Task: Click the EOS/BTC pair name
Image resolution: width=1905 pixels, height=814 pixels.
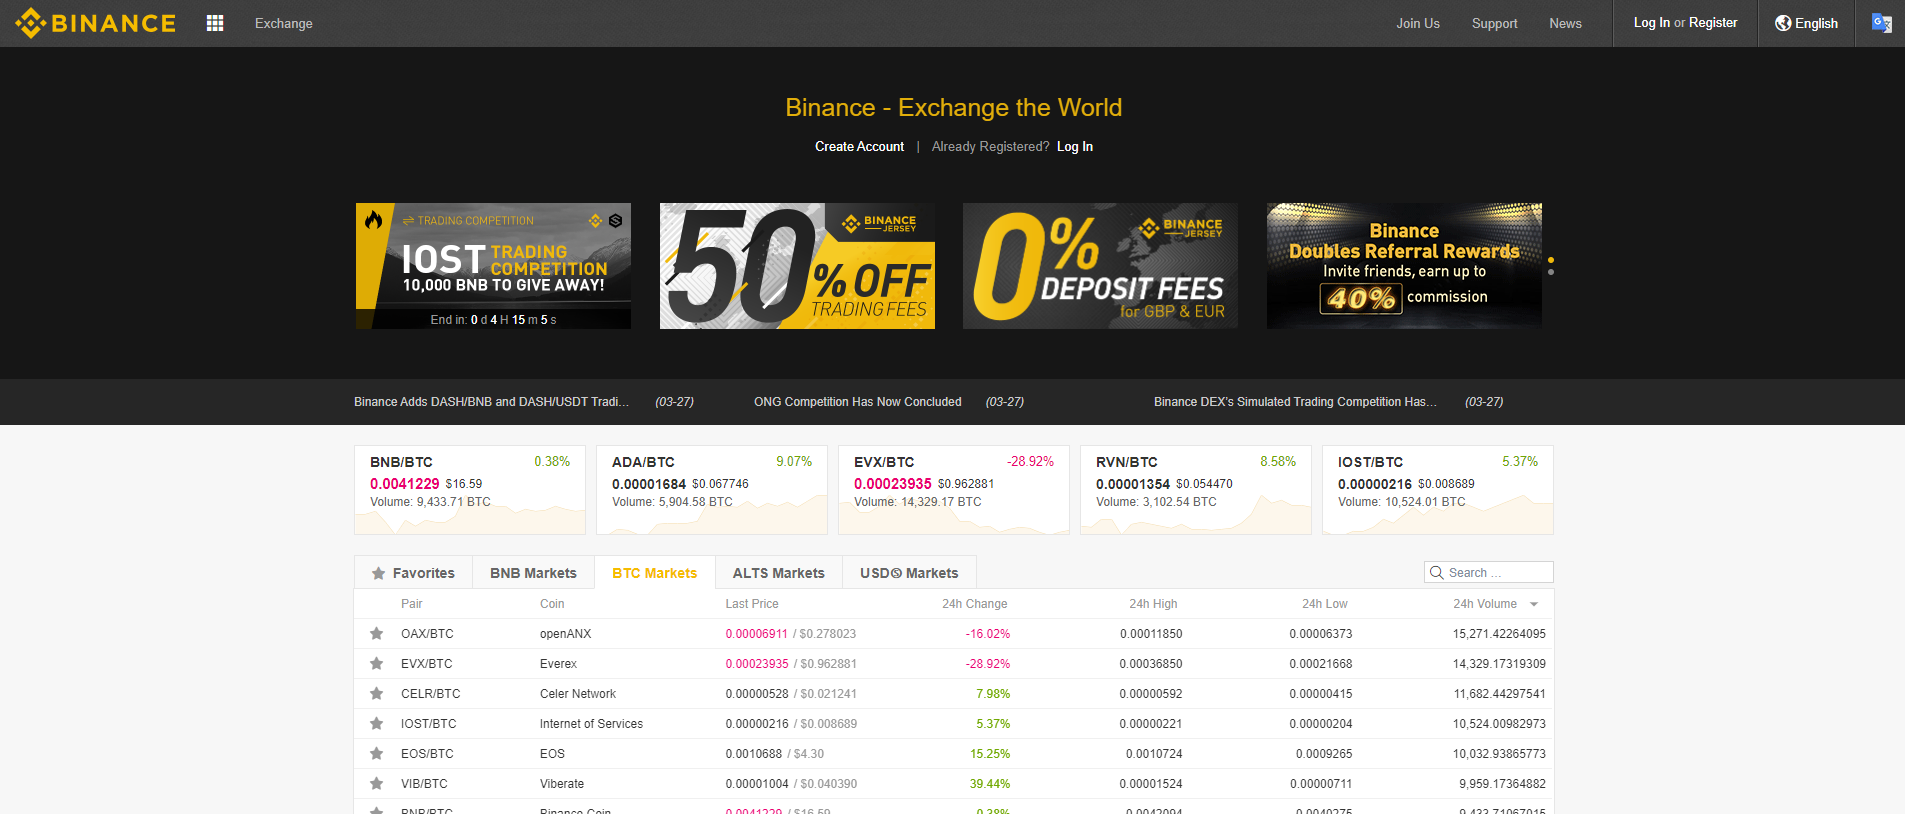Action: coord(427,754)
